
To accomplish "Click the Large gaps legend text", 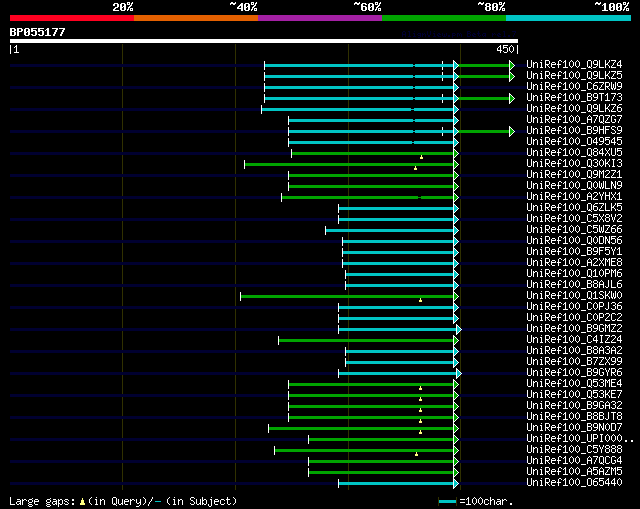I will [122, 501].
